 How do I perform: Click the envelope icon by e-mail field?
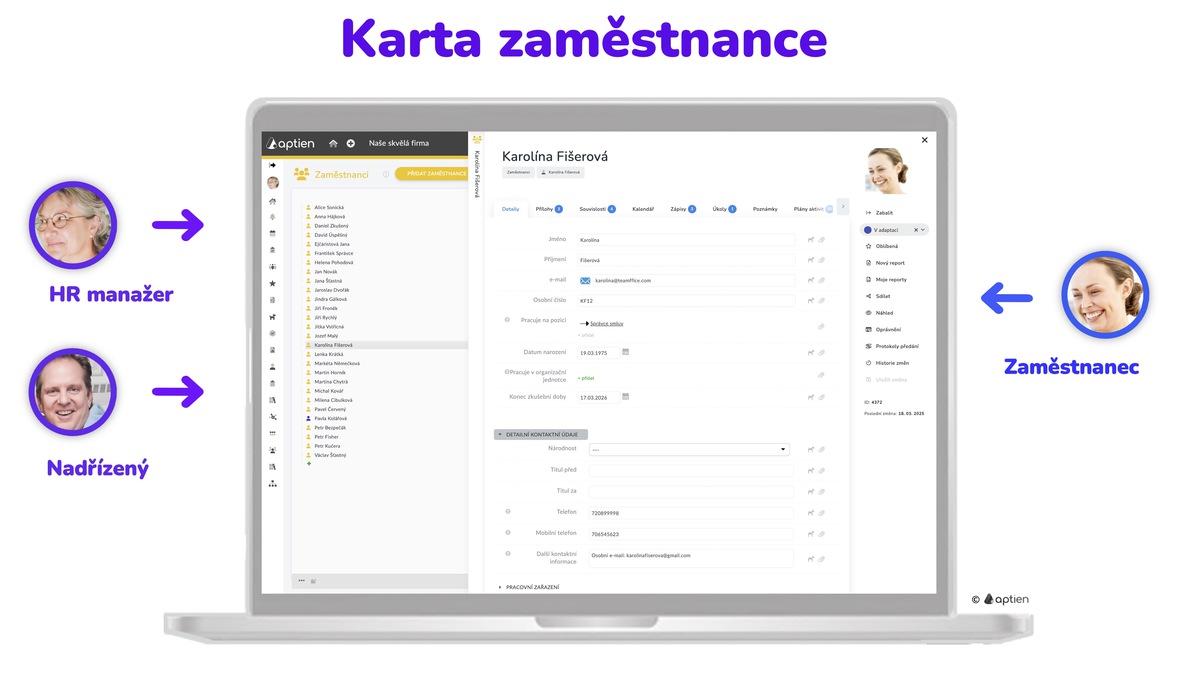[585, 281]
